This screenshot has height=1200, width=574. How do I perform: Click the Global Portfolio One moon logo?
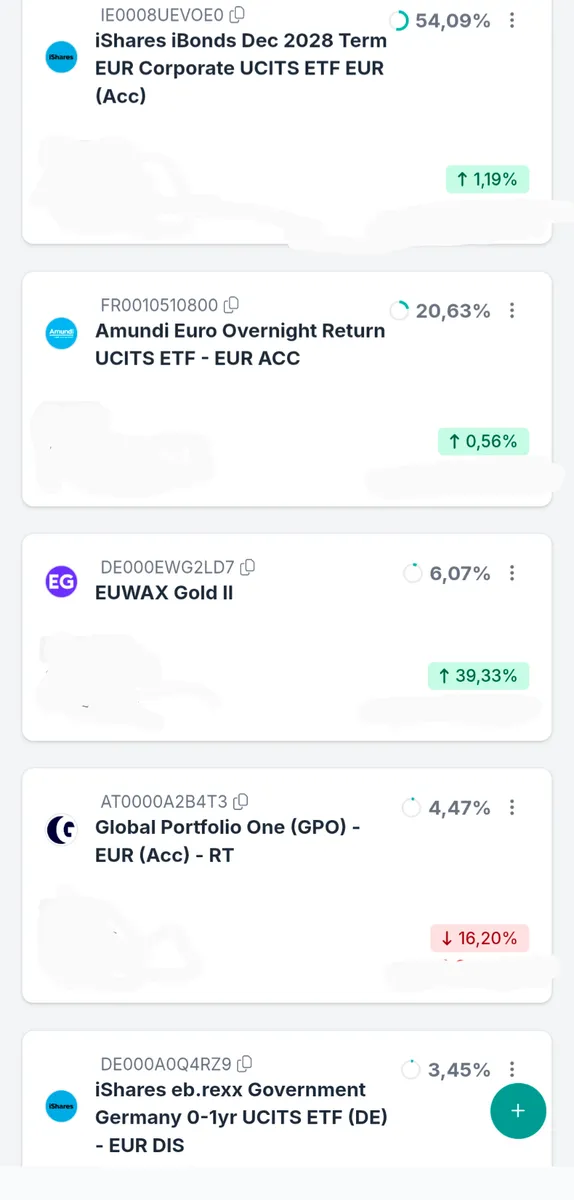[62, 829]
